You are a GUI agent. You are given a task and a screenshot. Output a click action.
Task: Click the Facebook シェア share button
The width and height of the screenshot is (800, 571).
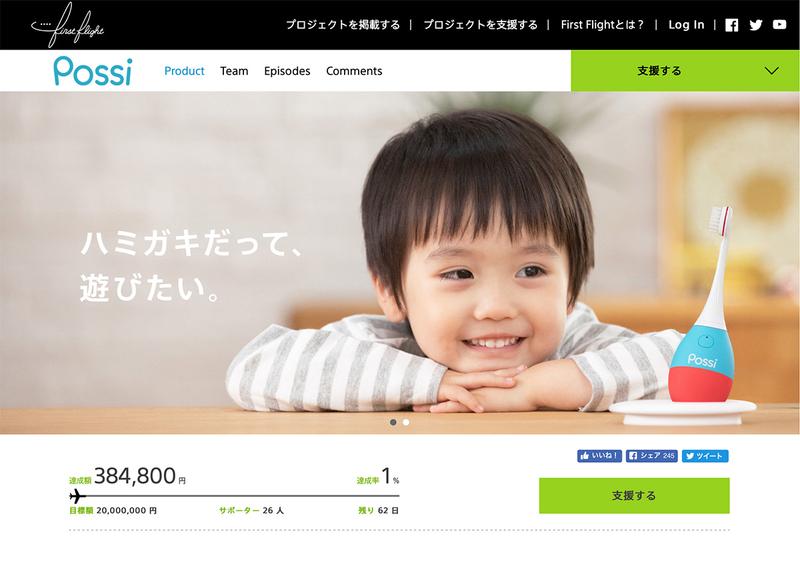[652, 456]
